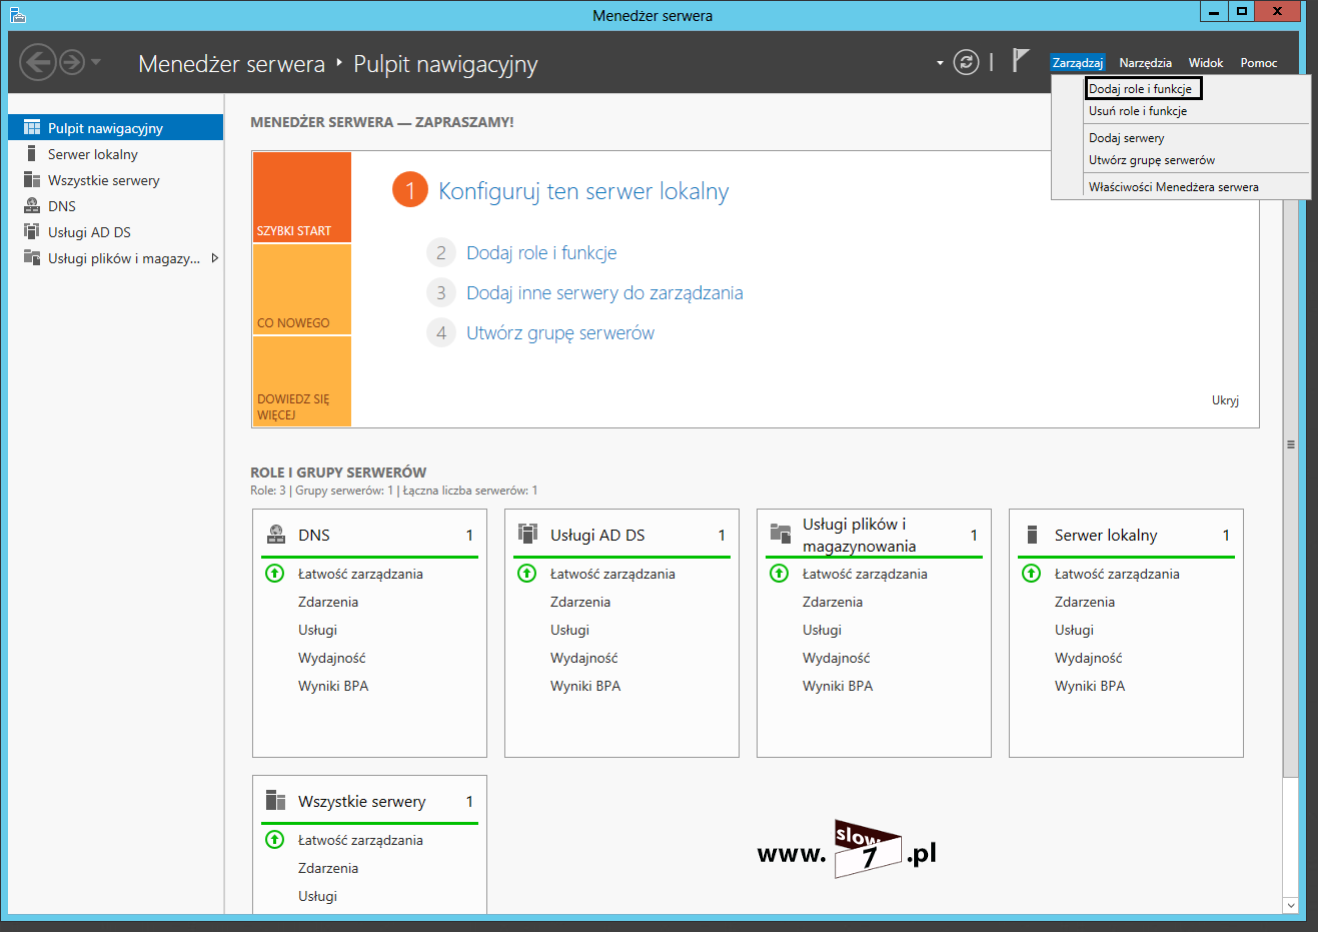Click the vertical scrollbar thumb

(1290, 444)
